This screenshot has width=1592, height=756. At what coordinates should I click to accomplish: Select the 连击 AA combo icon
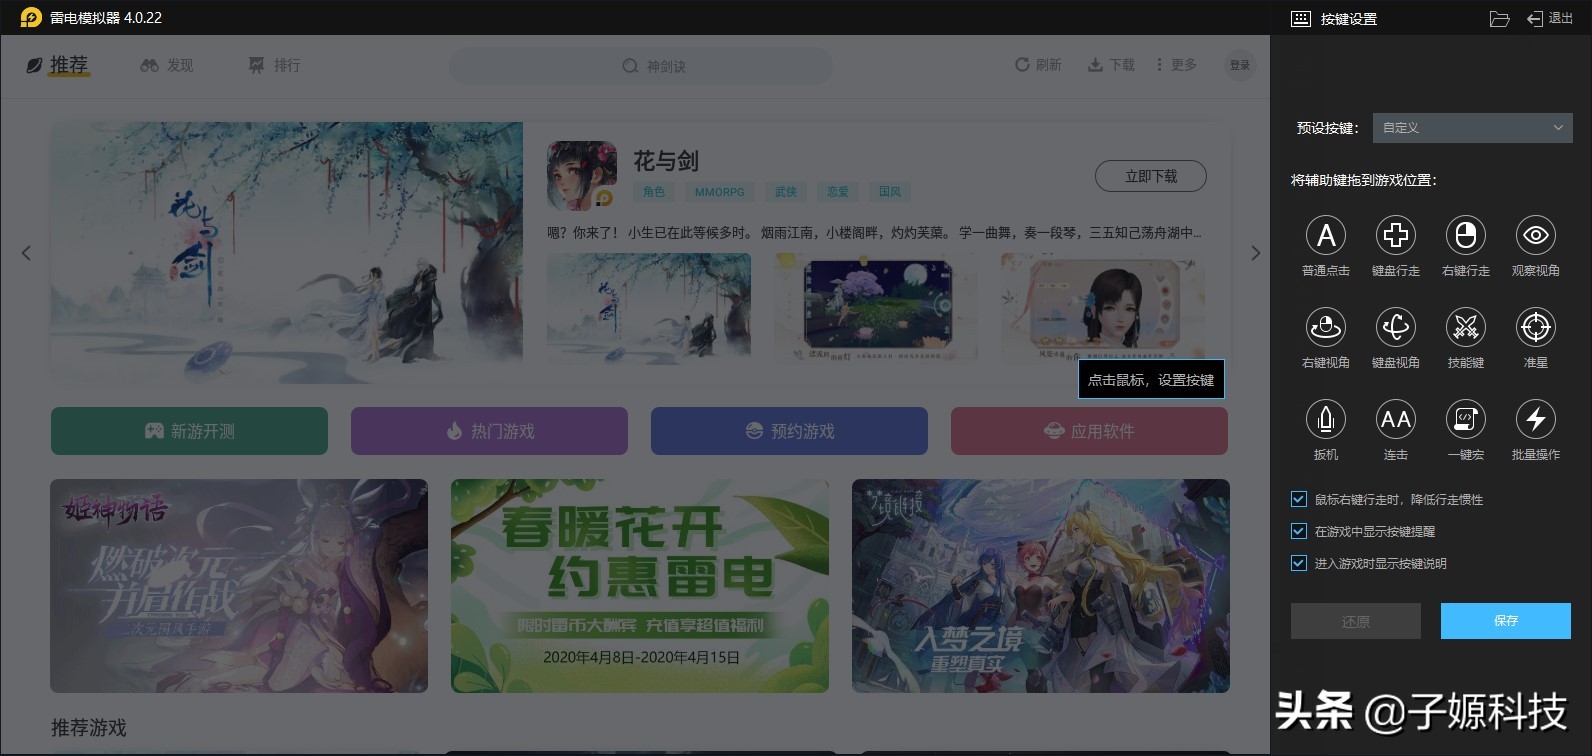click(x=1396, y=419)
